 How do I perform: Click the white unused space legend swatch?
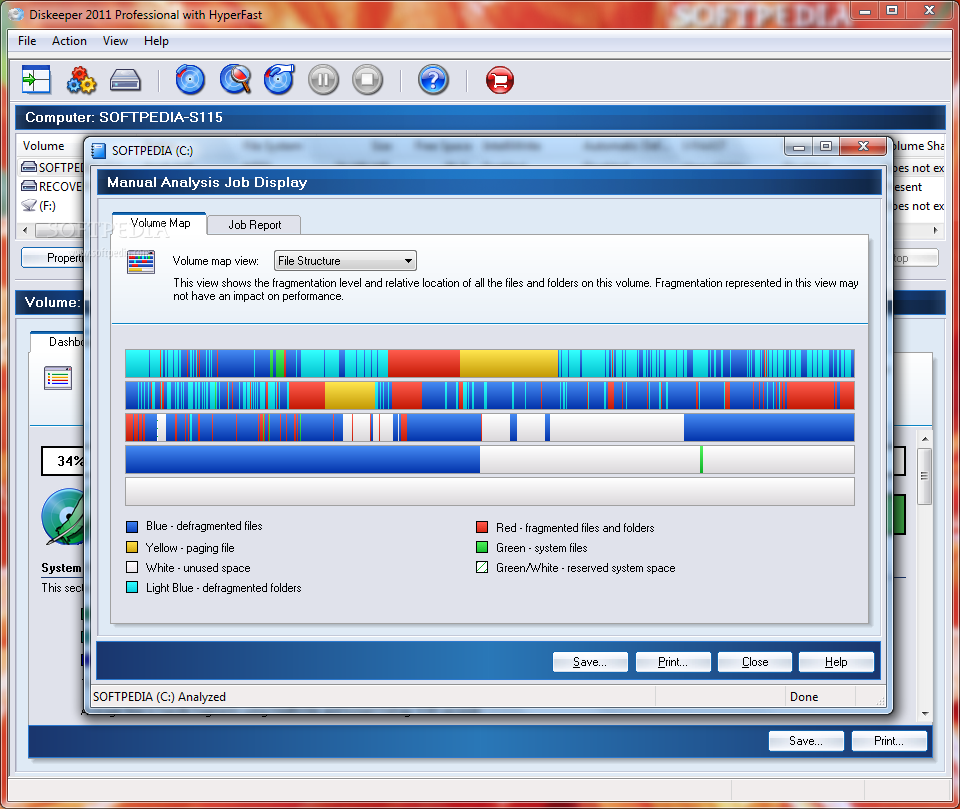[x=132, y=567]
